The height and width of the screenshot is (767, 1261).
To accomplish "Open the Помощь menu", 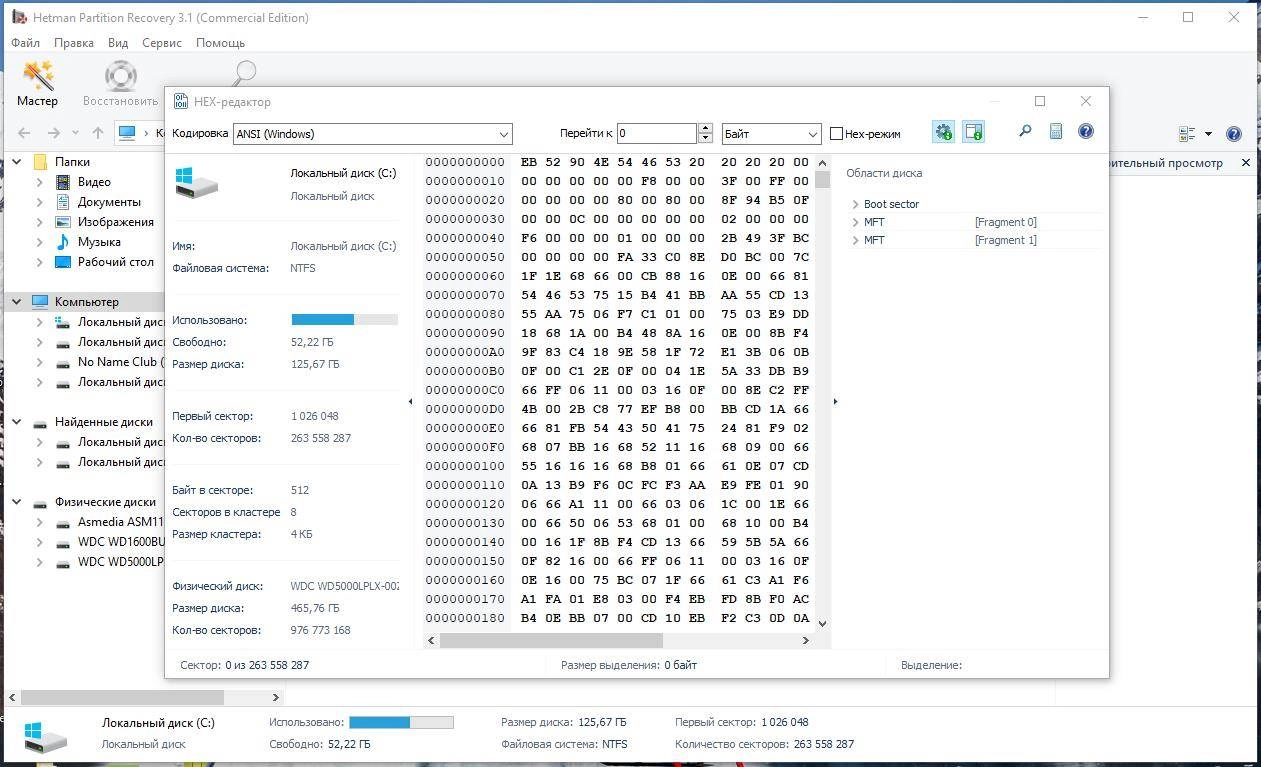I will 220,43.
